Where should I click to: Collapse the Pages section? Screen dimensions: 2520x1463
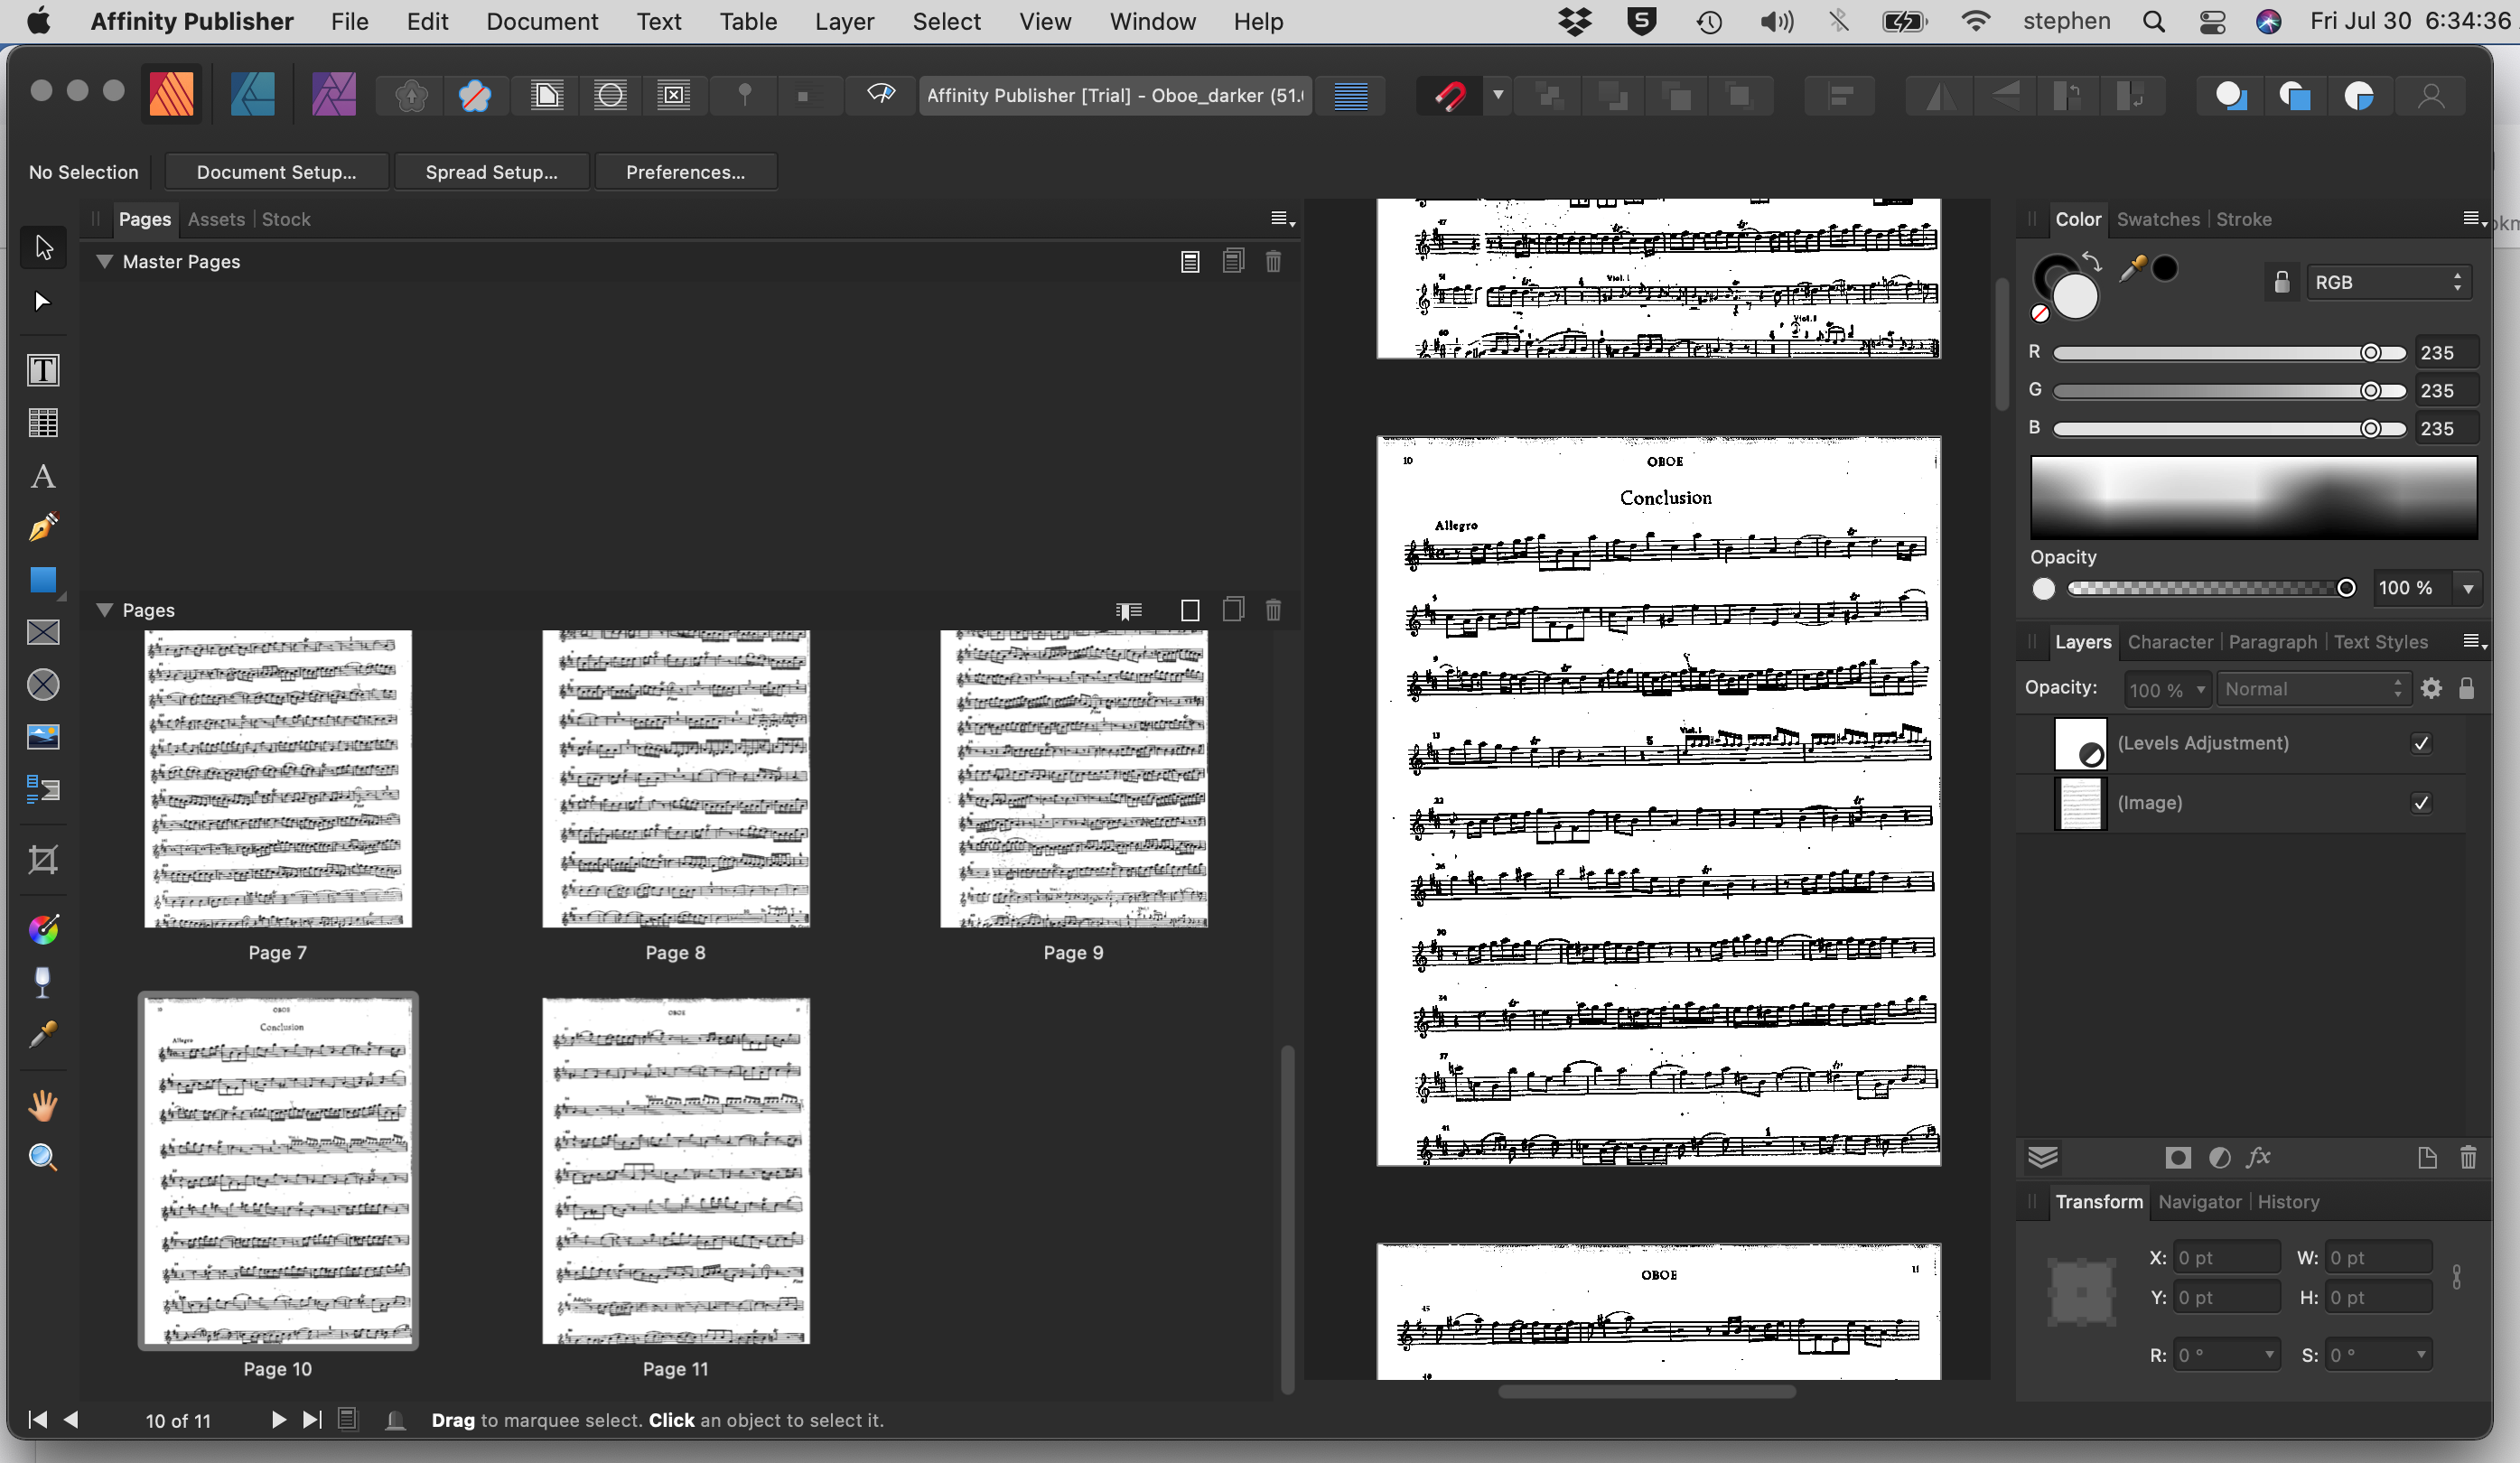pyautogui.click(x=104, y=610)
